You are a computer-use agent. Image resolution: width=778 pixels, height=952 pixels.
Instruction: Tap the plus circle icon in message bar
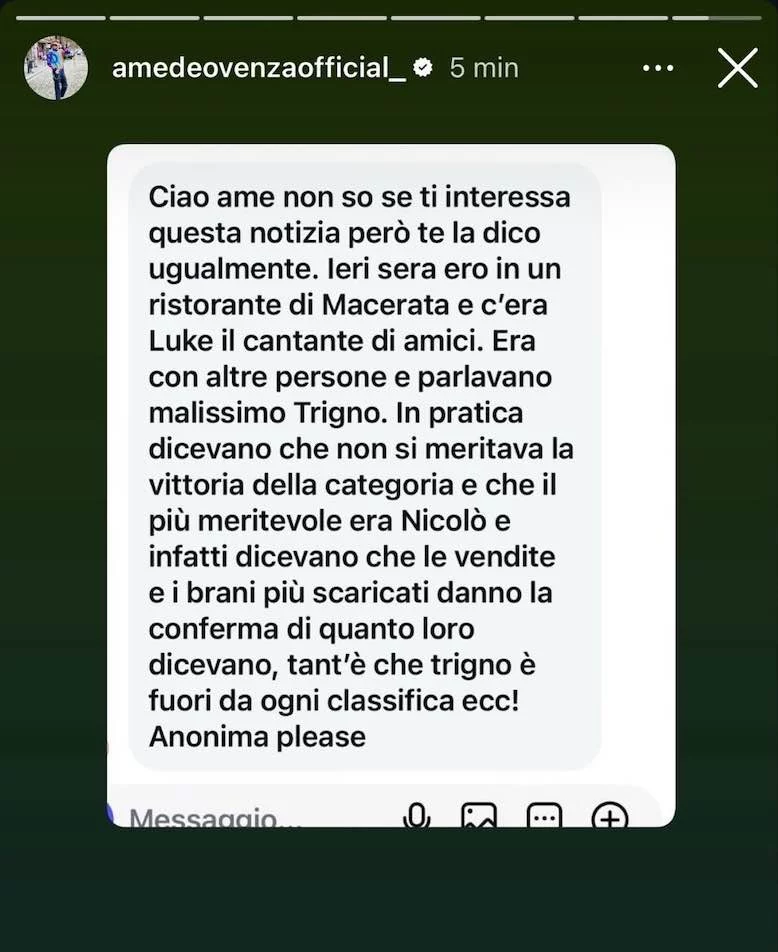click(609, 815)
